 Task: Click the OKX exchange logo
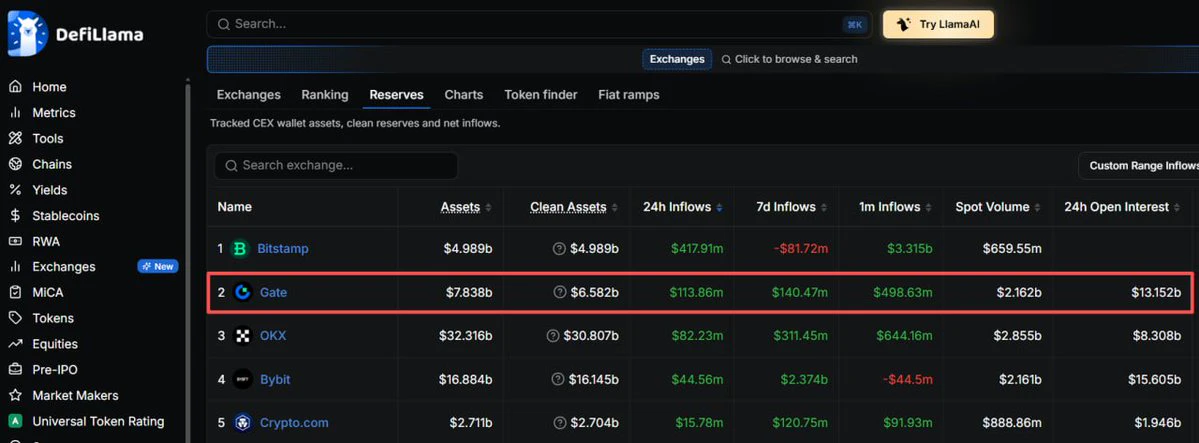(x=242, y=335)
